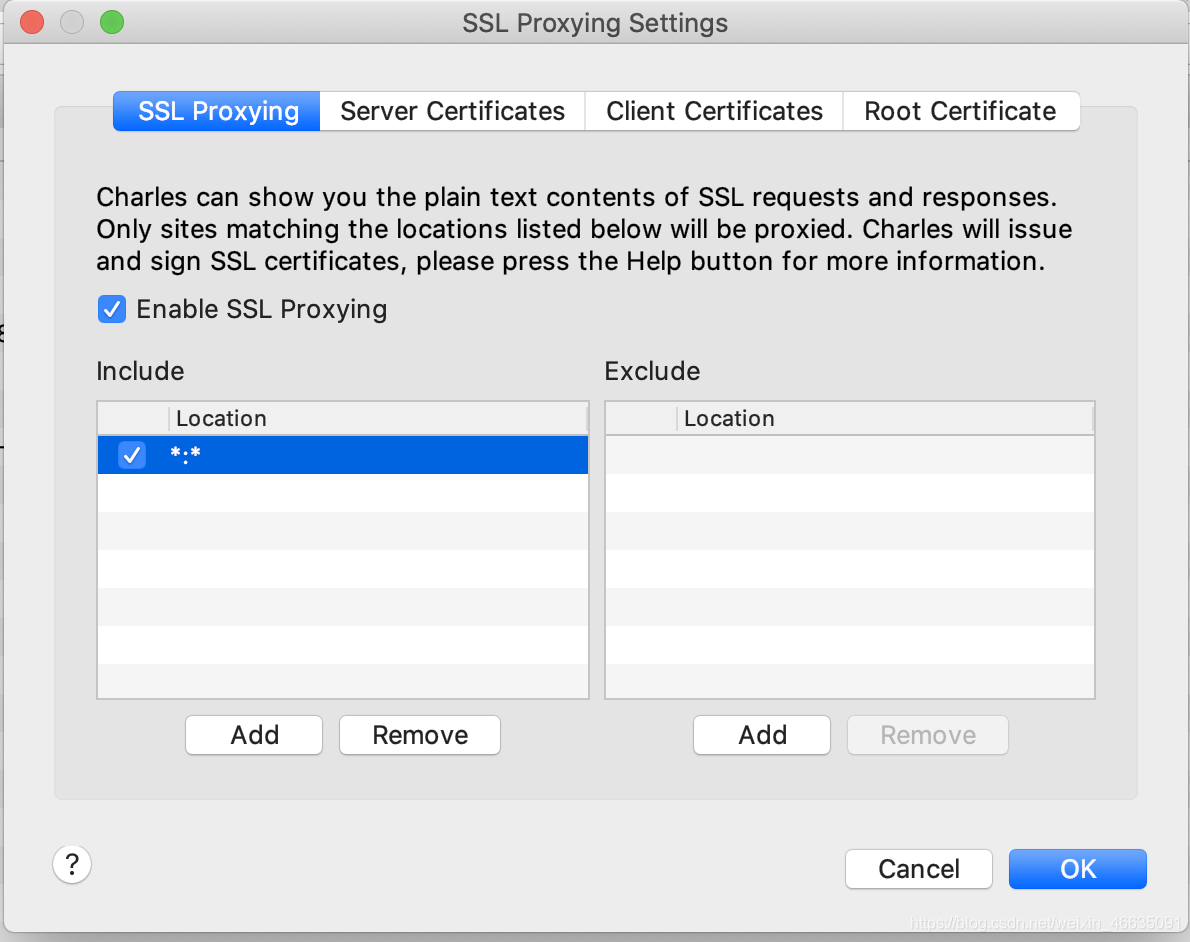1190x942 pixels.
Task: Click the first empty Exclude list row
Action: tap(850, 455)
